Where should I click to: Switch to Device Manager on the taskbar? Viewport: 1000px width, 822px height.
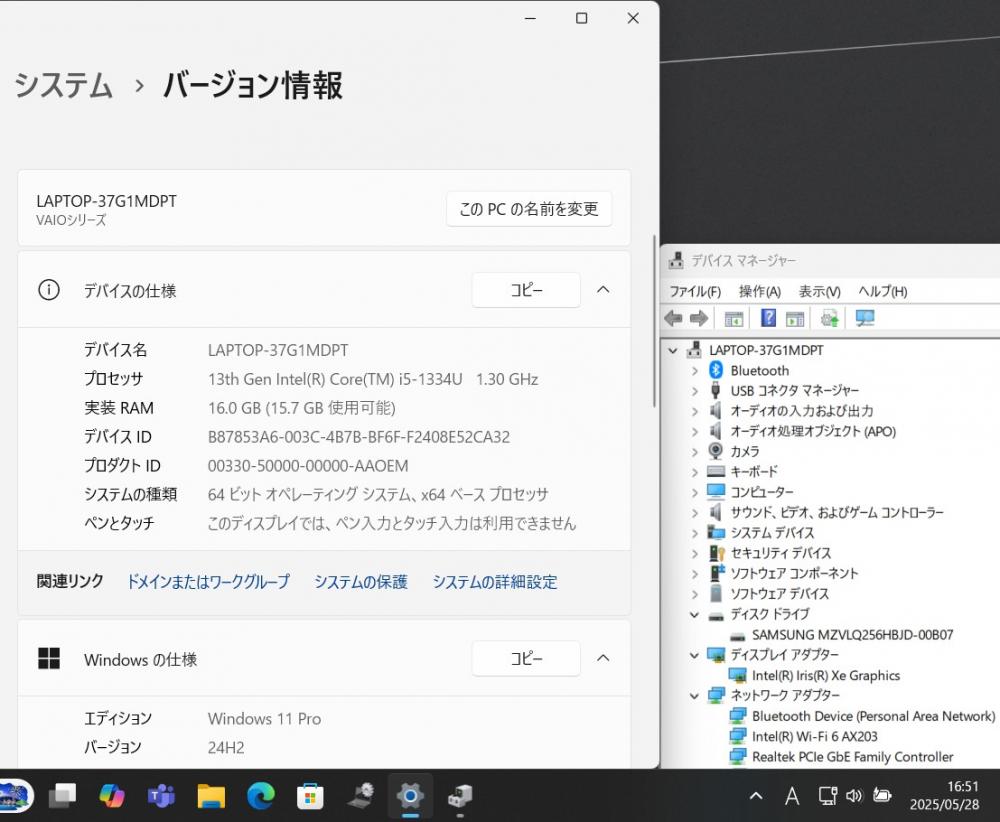pos(460,795)
